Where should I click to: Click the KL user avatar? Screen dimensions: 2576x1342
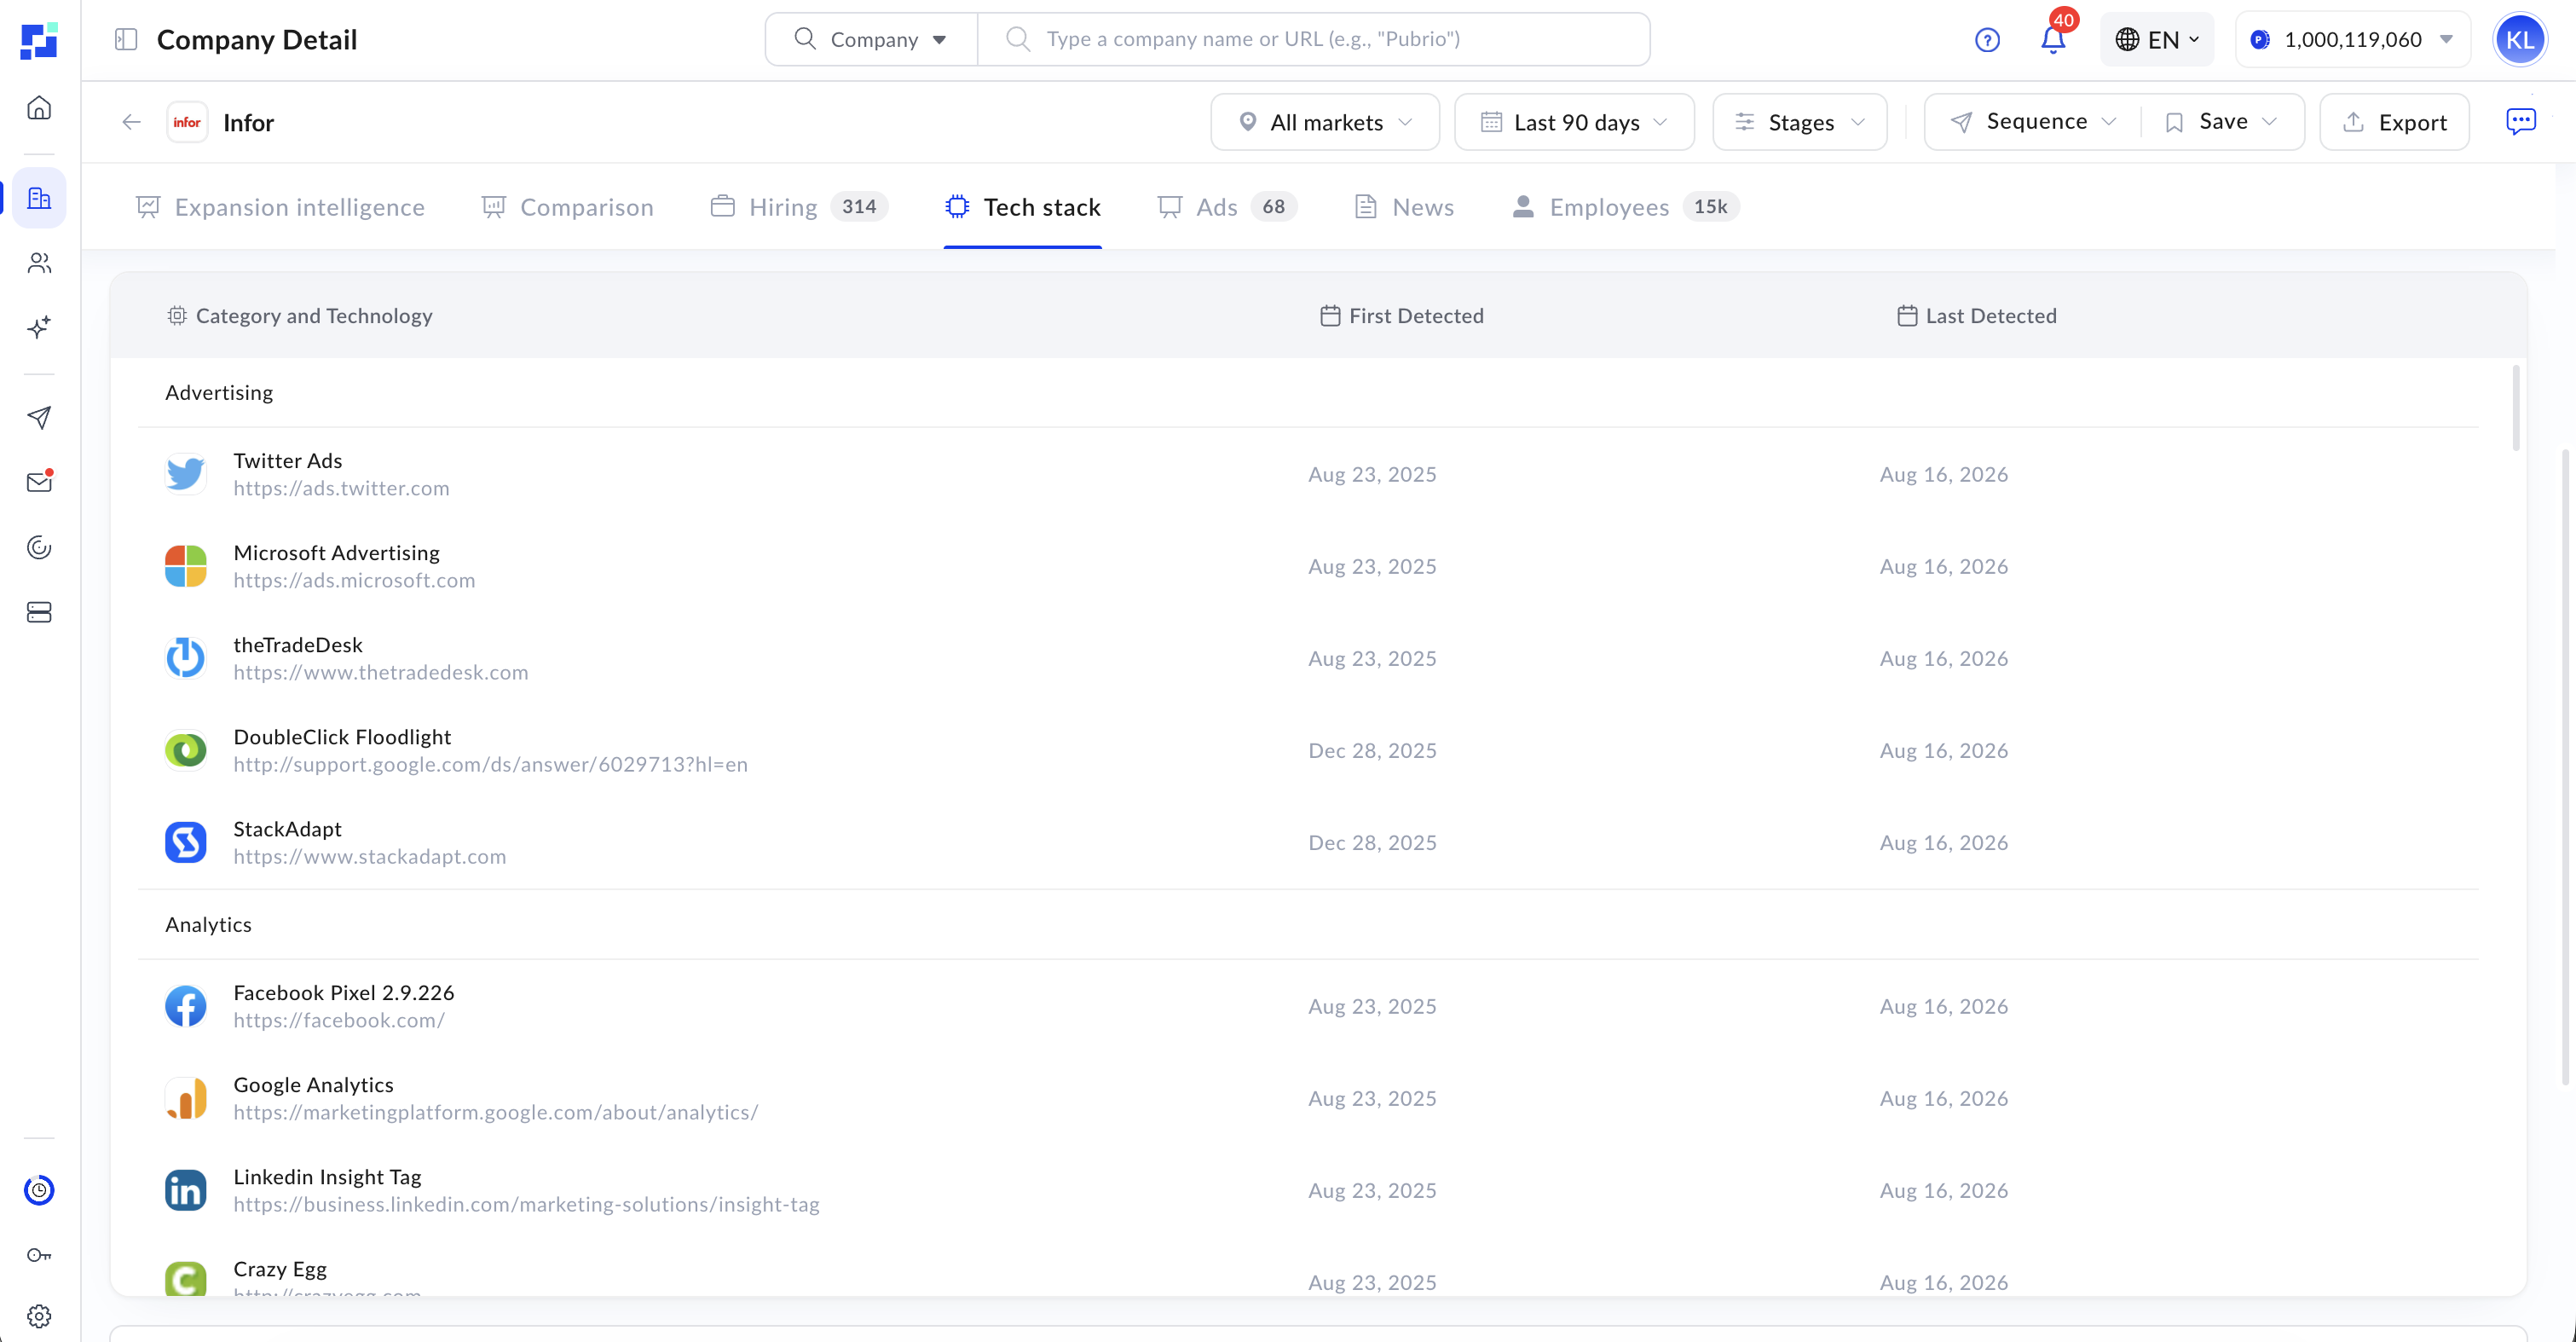click(x=2520, y=40)
